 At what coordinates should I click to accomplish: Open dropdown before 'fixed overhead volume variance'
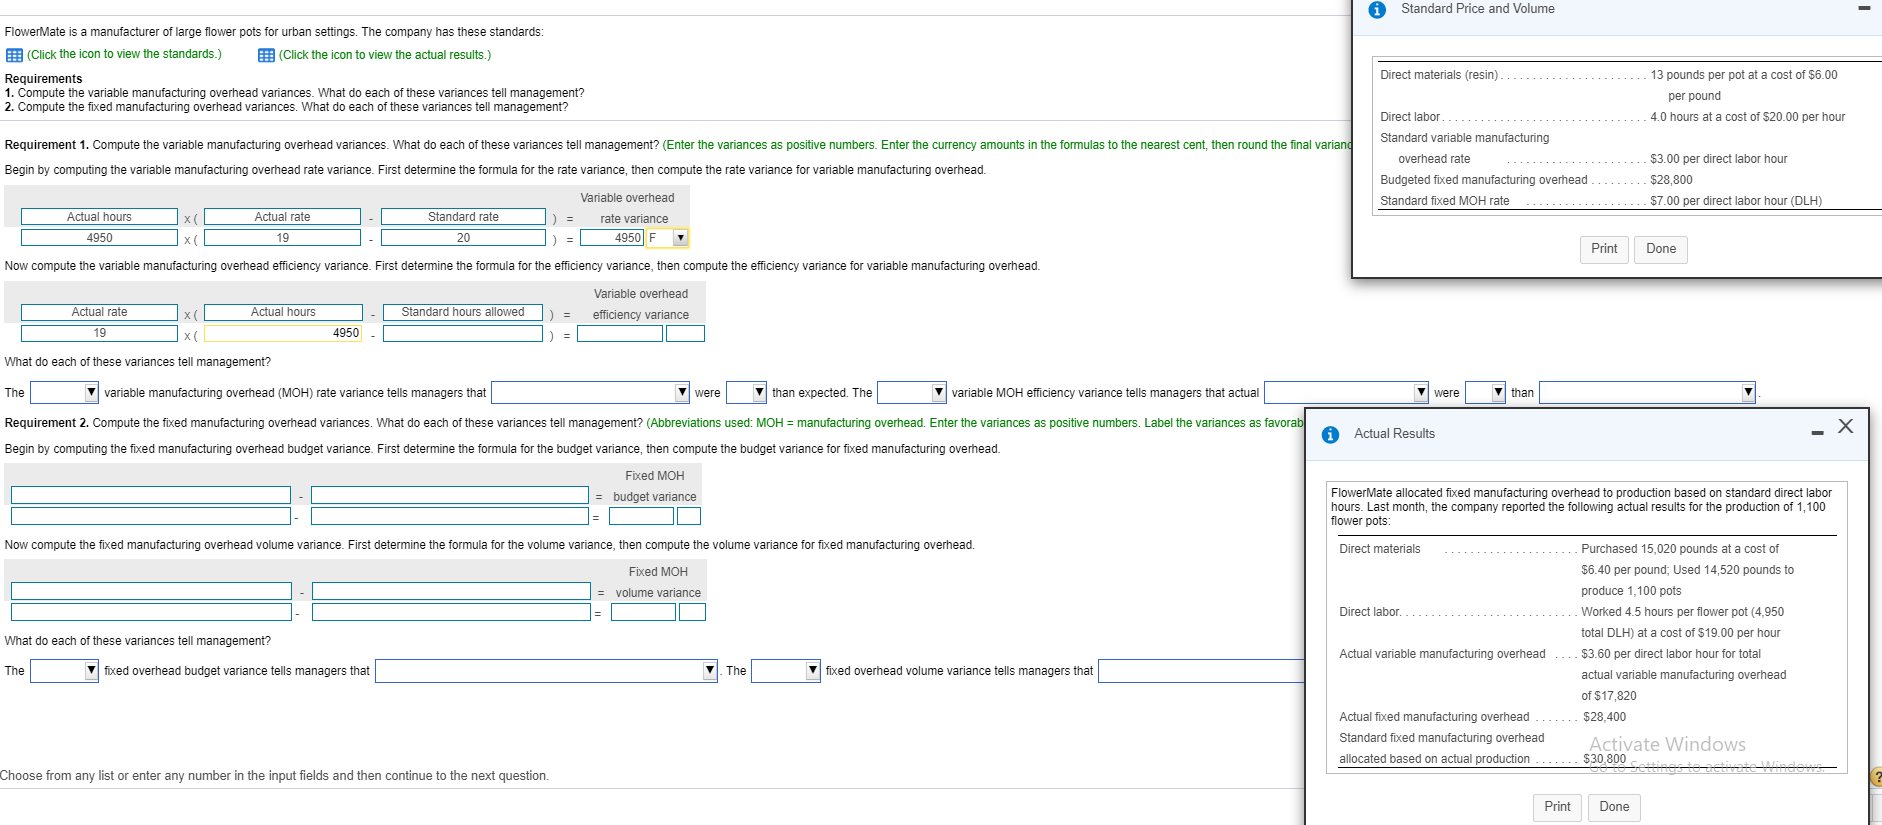pos(786,670)
